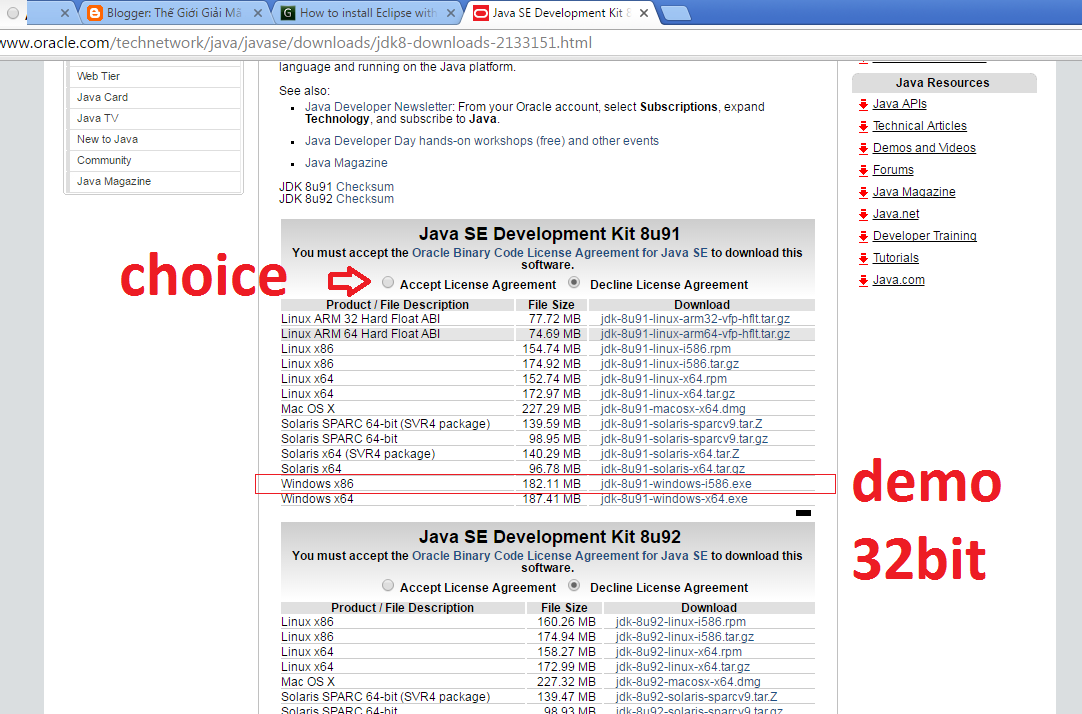The image size is (1082, 714).
Task: Select Decline License Agreement for JDK 8u91
Action: (x=574, y=282)
